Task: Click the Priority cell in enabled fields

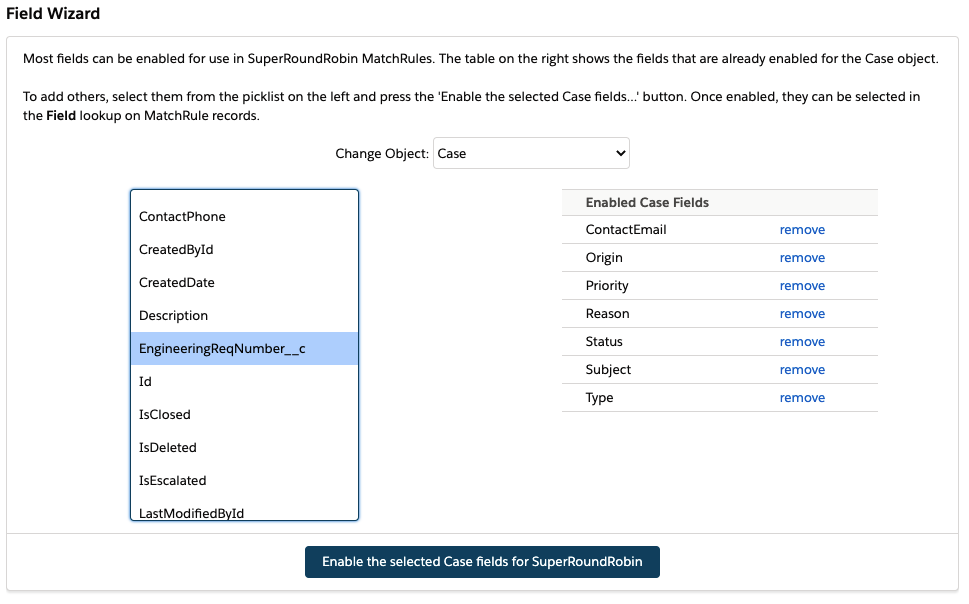Action: [607, 286]
